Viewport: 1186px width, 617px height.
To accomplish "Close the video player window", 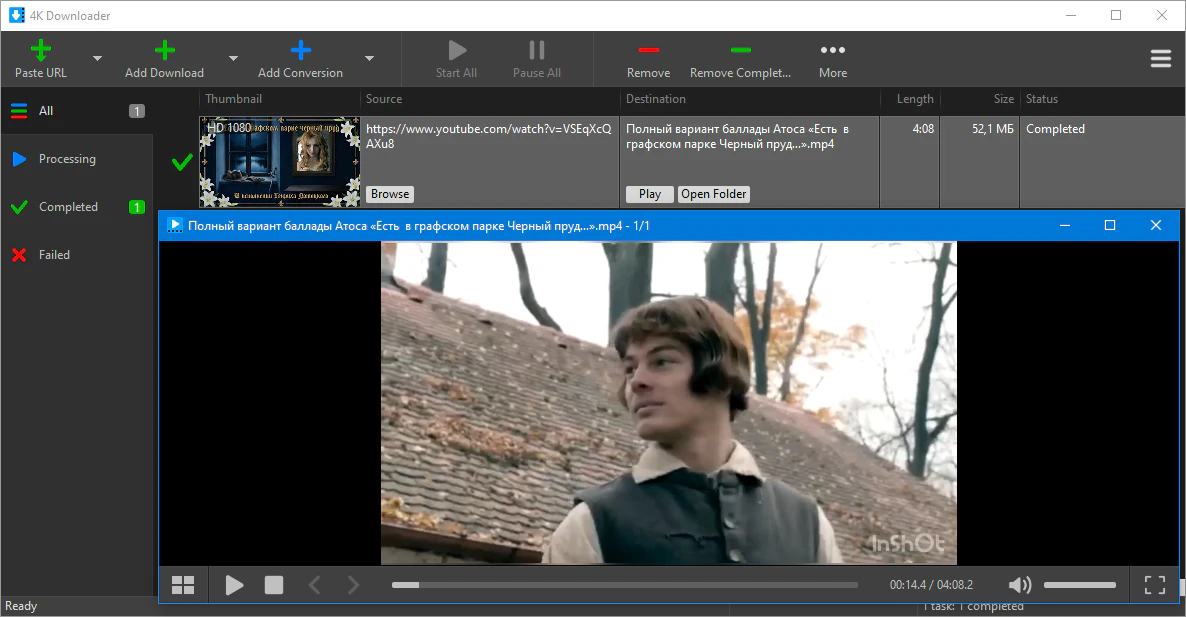I will [1155, 225].
